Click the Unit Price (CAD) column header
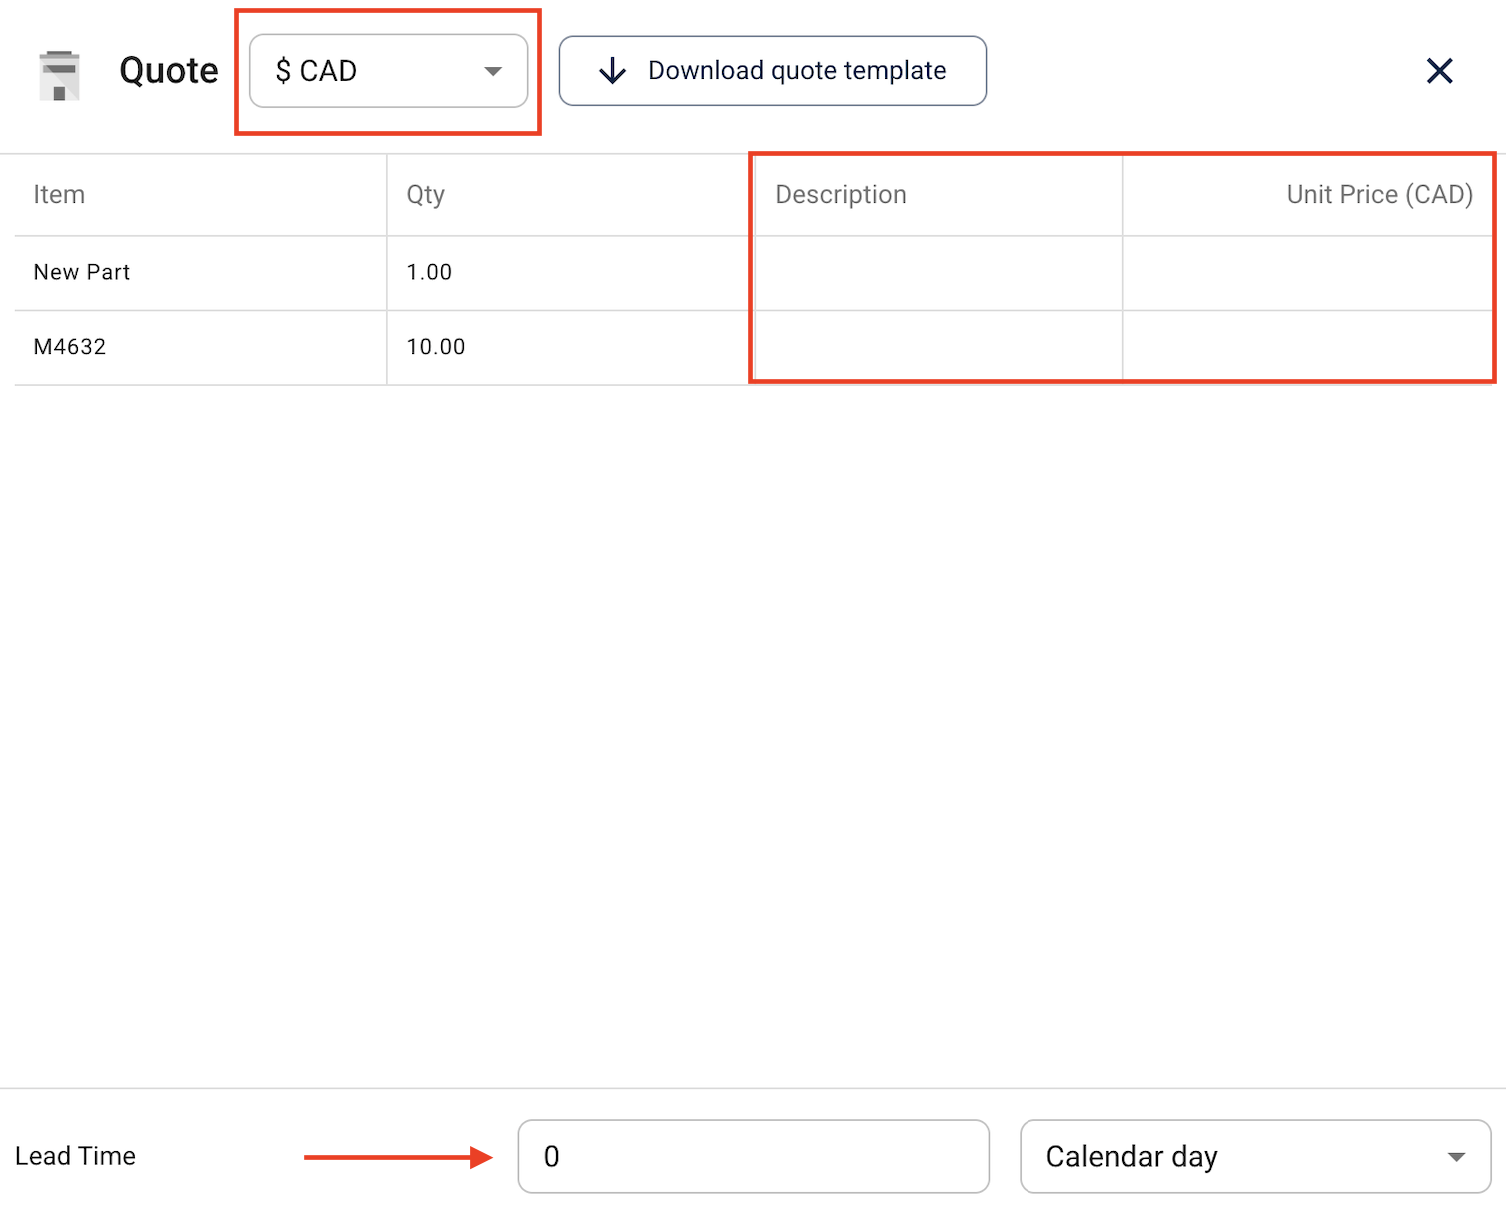 pos(1379,195)
